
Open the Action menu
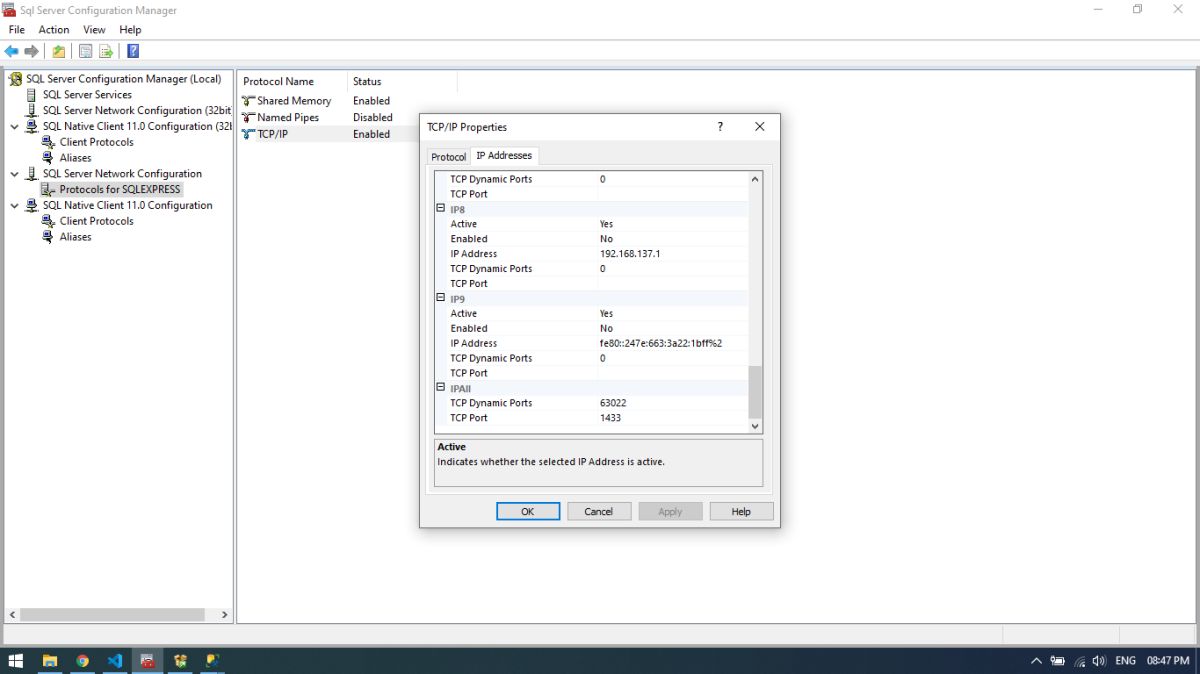54,30
